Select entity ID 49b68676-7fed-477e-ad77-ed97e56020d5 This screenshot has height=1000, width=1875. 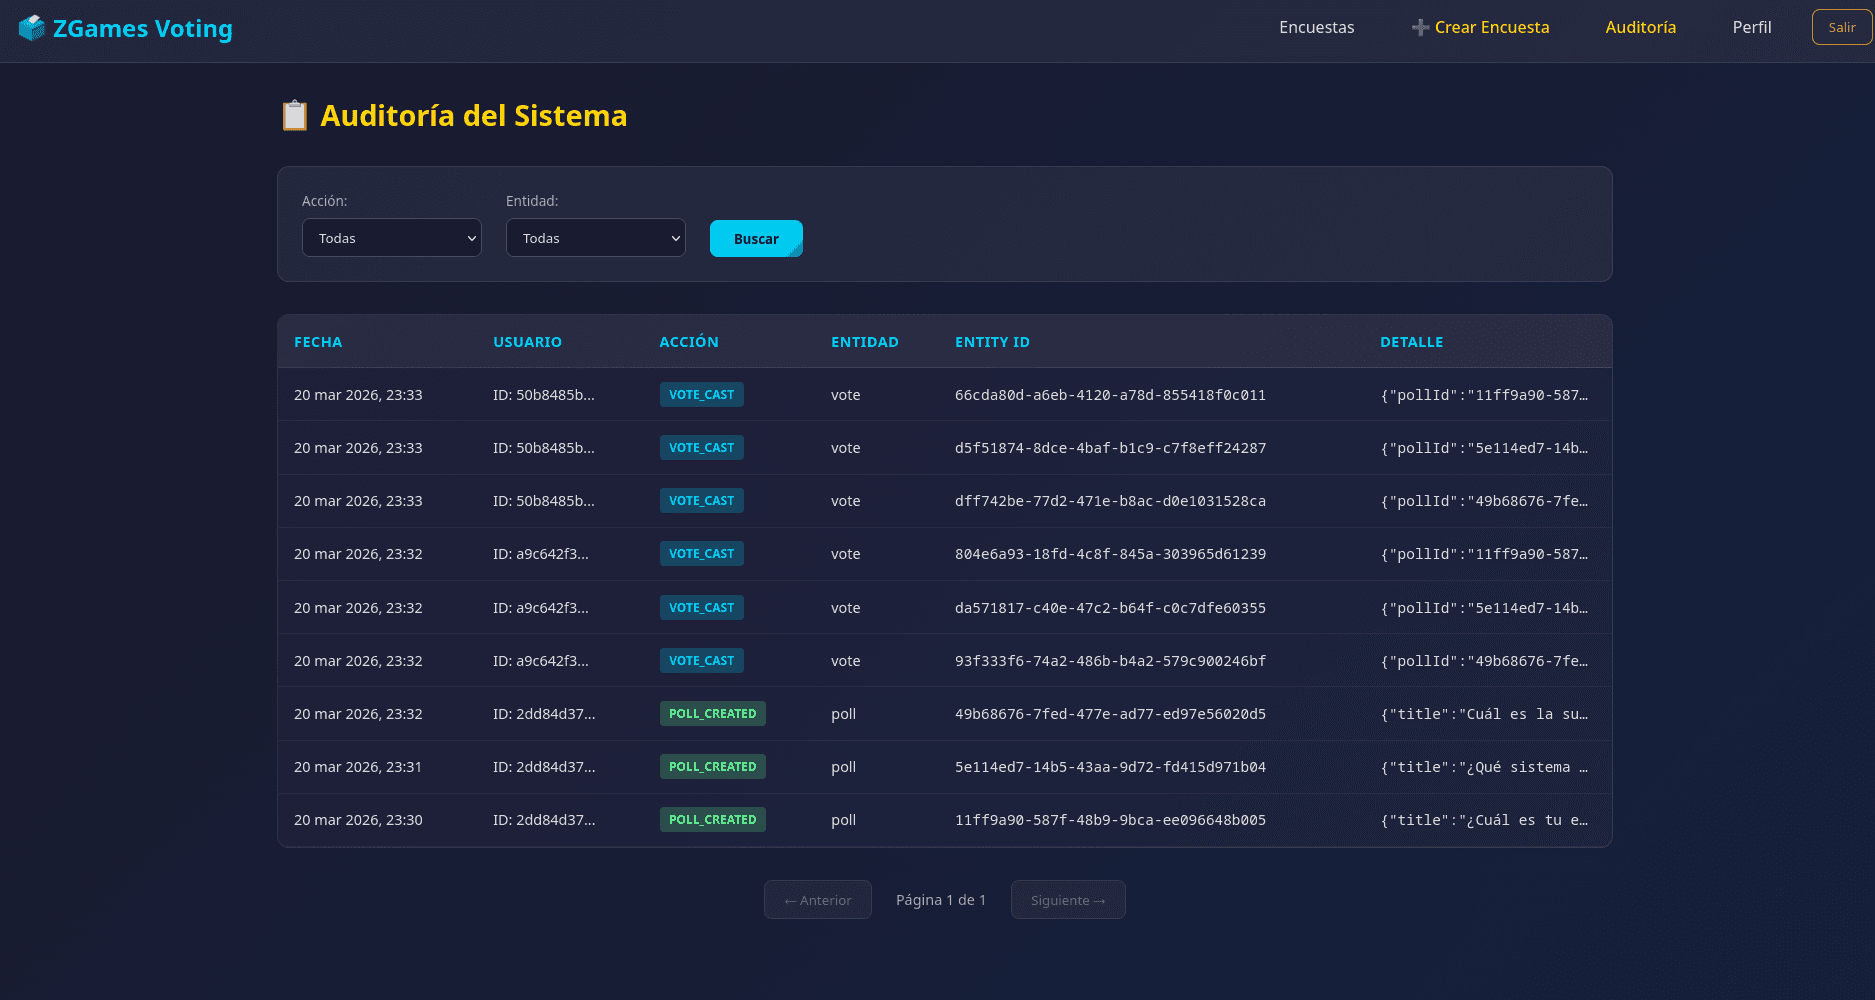1110,714
